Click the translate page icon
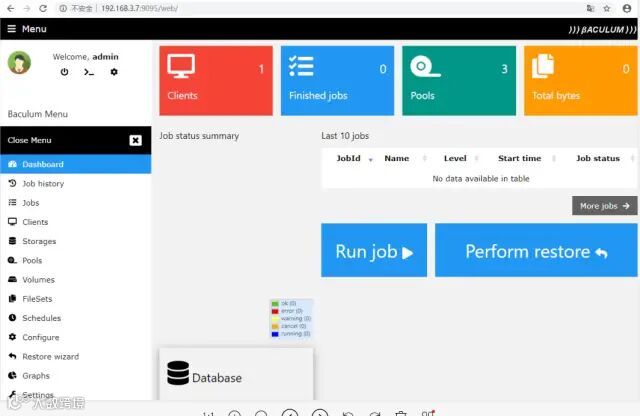Viewport: 640px width, 416px height. pos(590,8)
